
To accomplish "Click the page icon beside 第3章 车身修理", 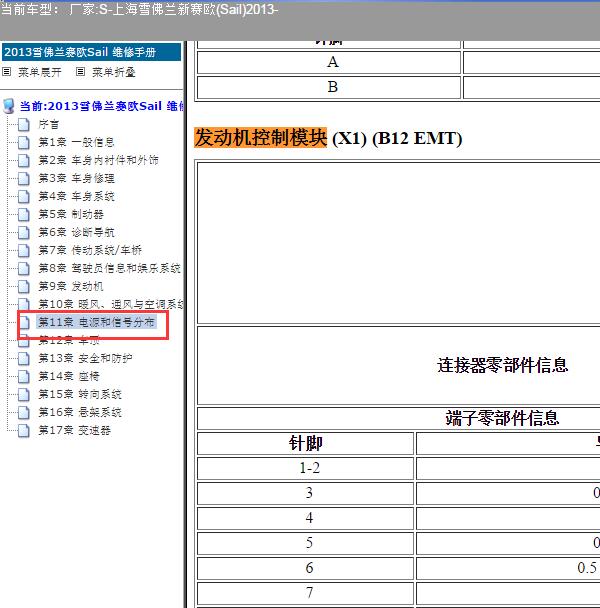I will tap(24, 179).
